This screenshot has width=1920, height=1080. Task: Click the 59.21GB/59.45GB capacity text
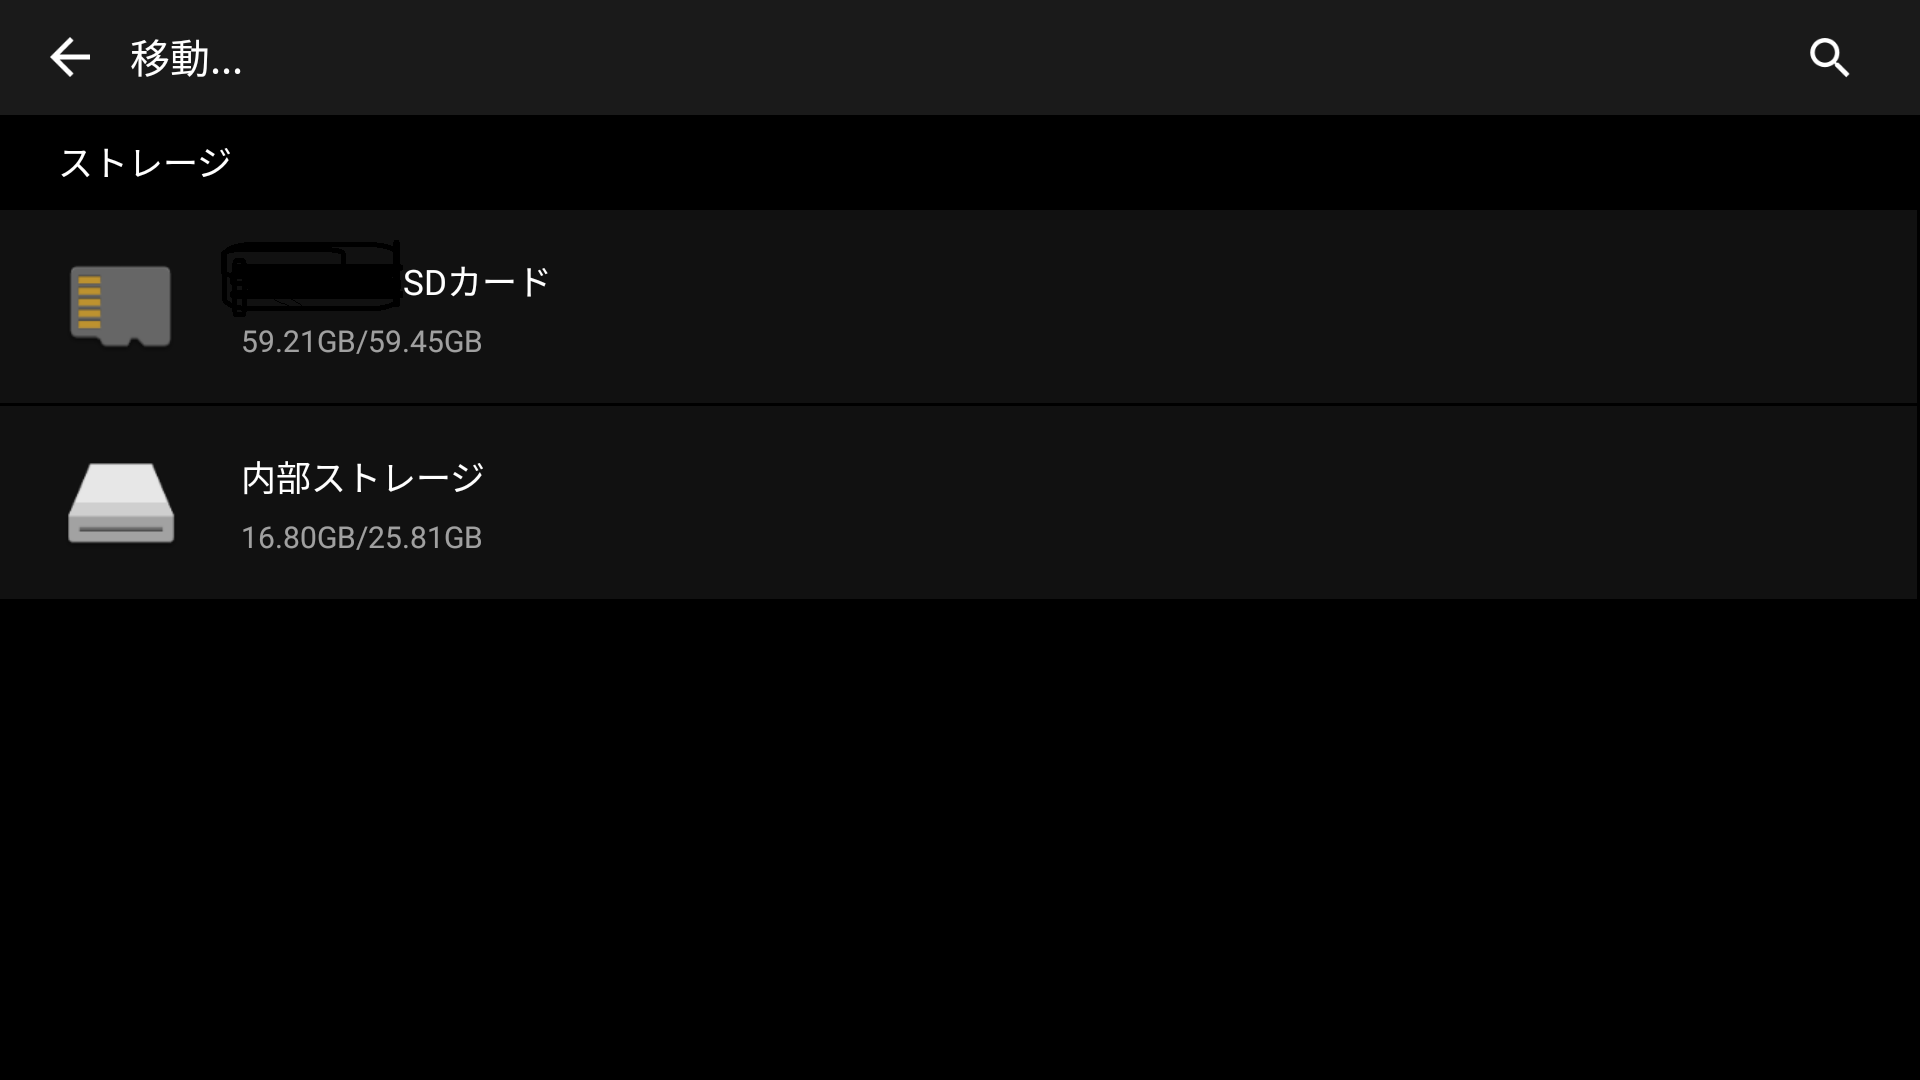click(x=361, y=342)
